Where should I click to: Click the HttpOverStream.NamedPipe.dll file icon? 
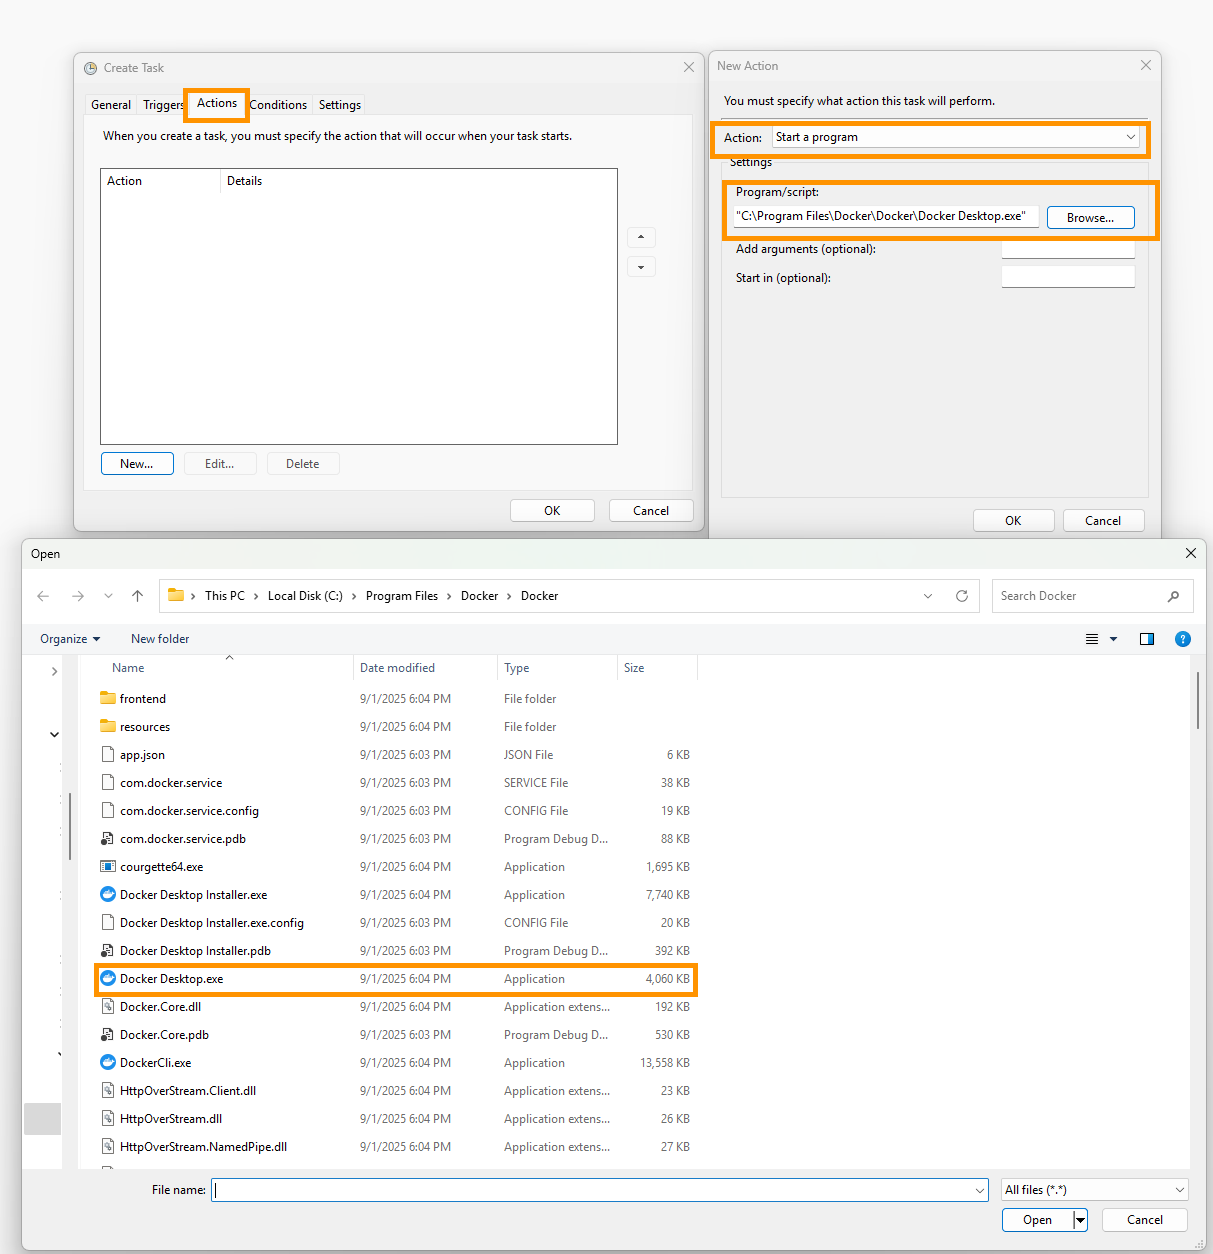pos(108,1146)
